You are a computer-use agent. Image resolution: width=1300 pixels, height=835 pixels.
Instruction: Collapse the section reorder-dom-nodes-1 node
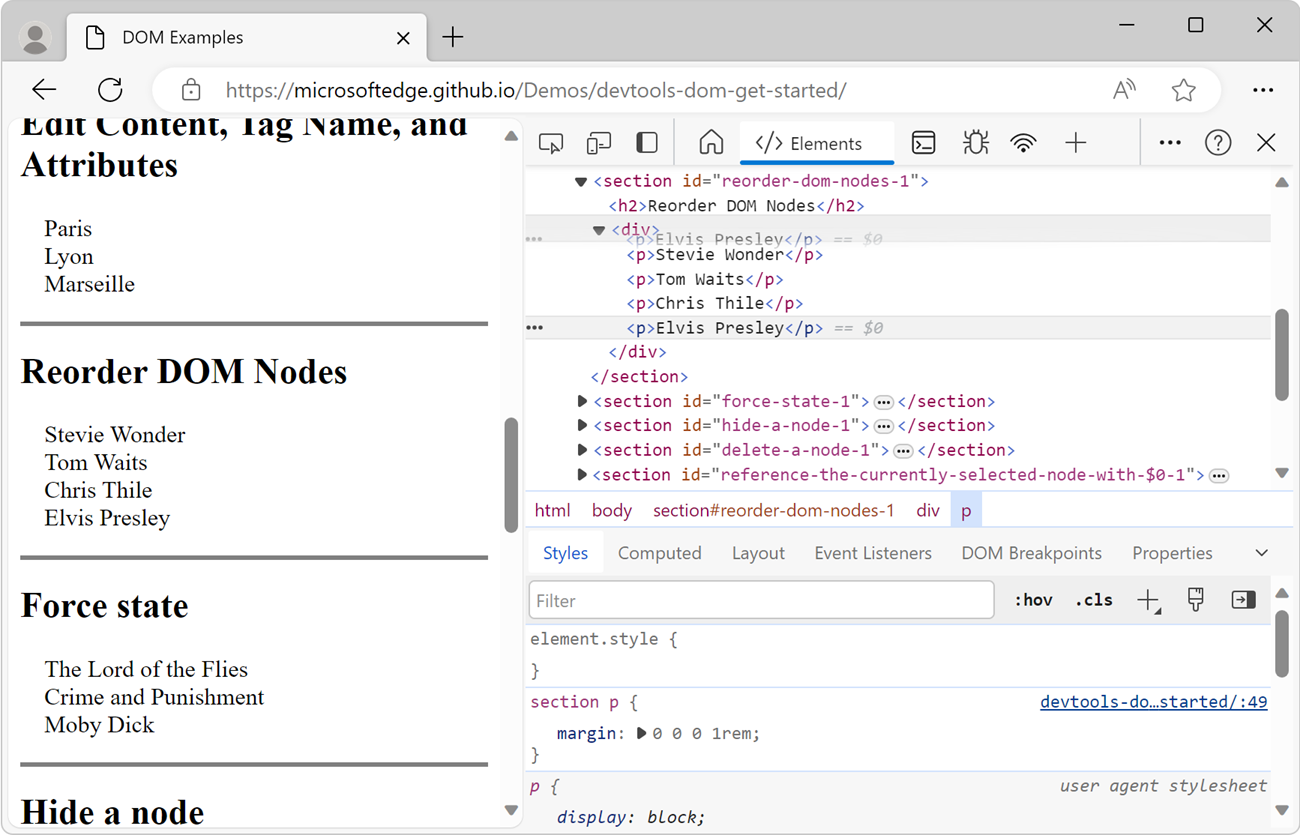click(x=581, y=181)
